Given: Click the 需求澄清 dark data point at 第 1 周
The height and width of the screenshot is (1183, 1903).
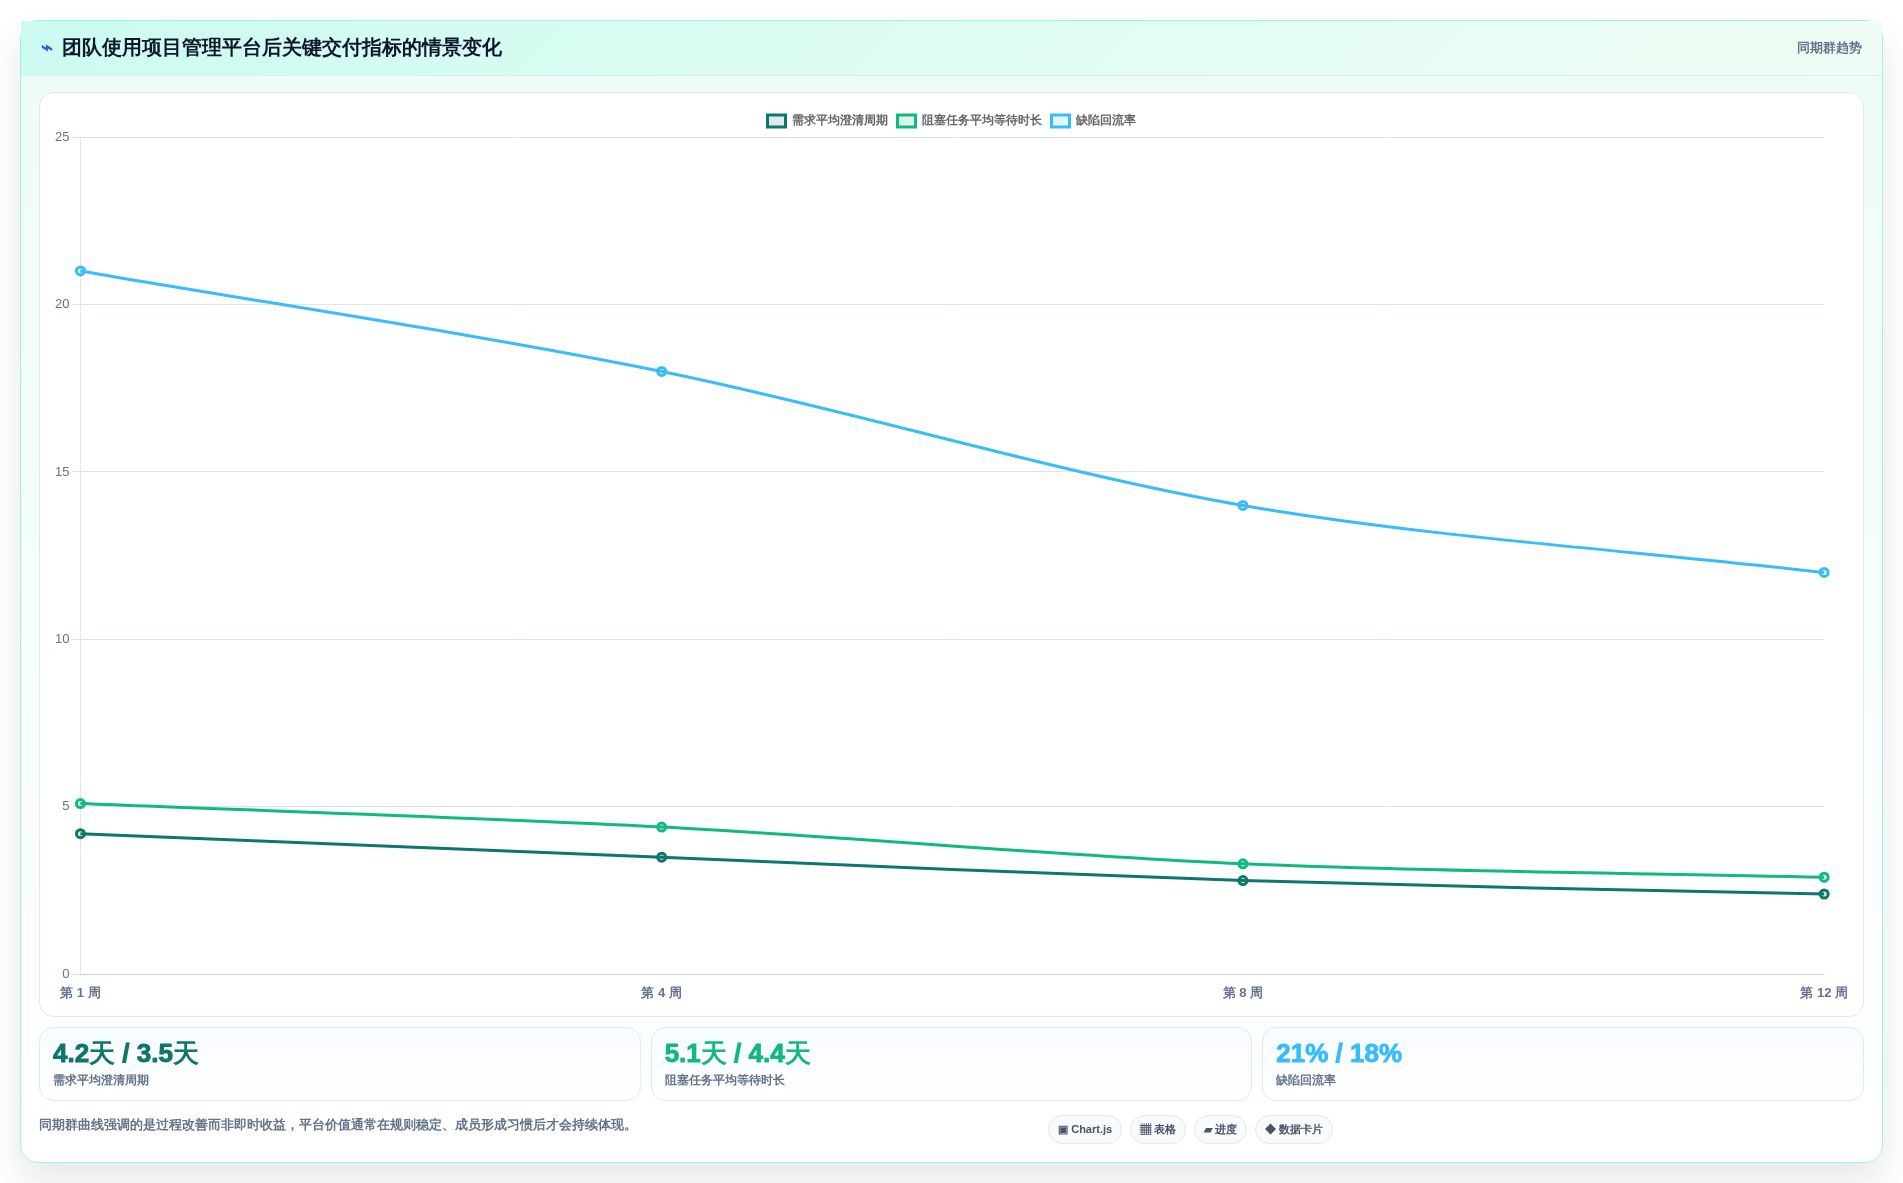Looking at the screenshot, I should [x=81, y=834].
